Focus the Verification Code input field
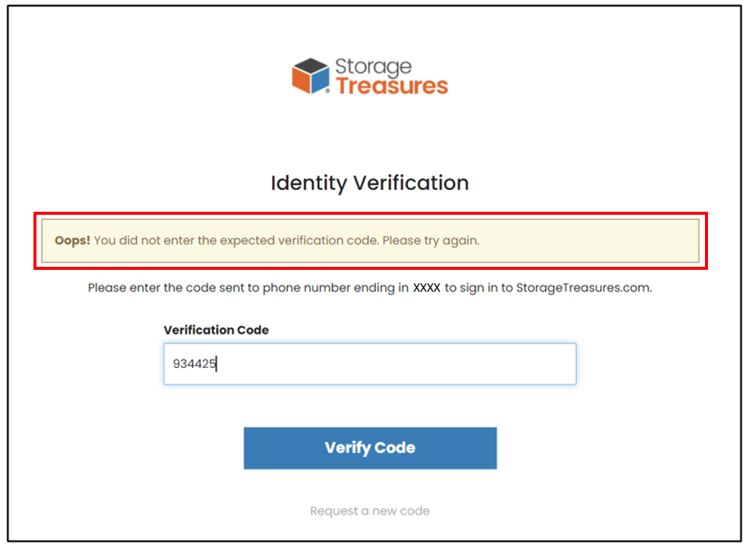Viewport: 749px width, 550px height. pos(370,364)
